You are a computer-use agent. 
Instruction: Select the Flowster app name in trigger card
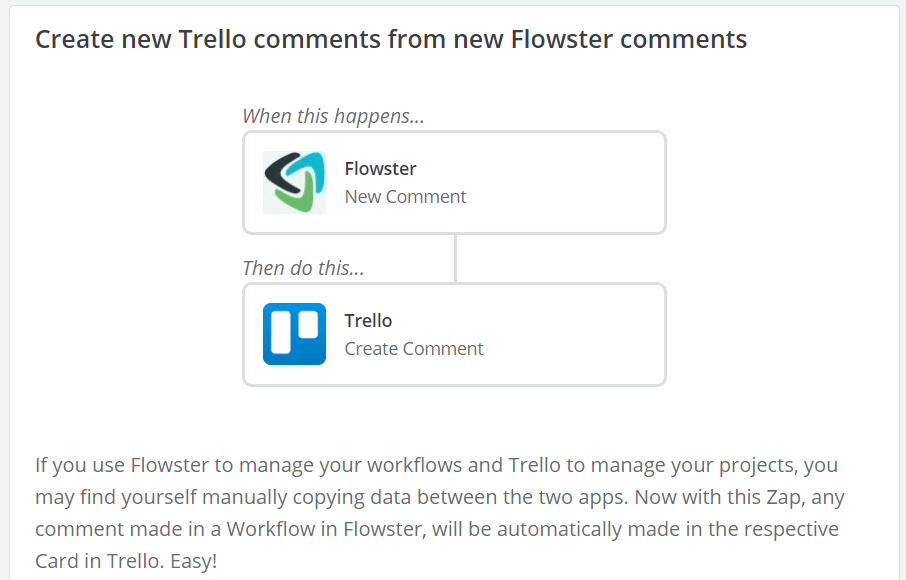pyautogui.click(x=380, y=169)
